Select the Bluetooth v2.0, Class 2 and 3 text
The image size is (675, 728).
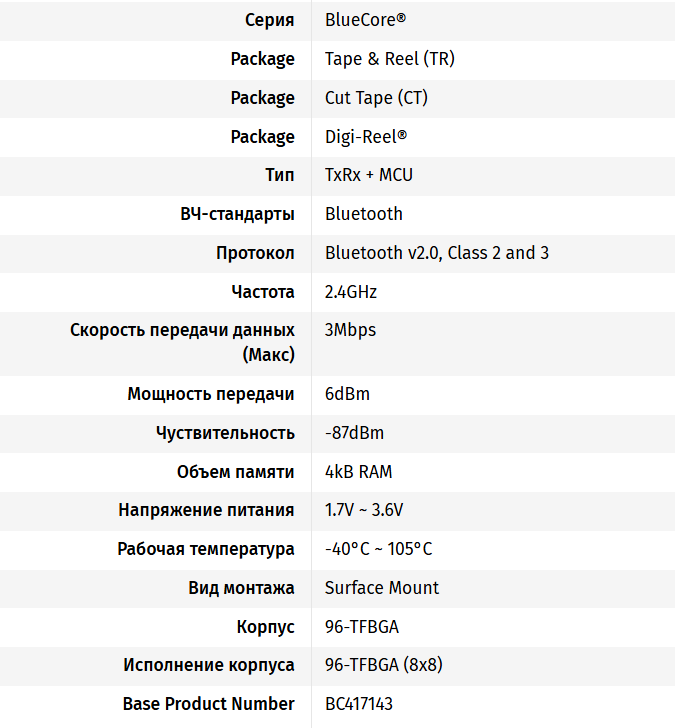pyautogui.click(x=437, y=253)
